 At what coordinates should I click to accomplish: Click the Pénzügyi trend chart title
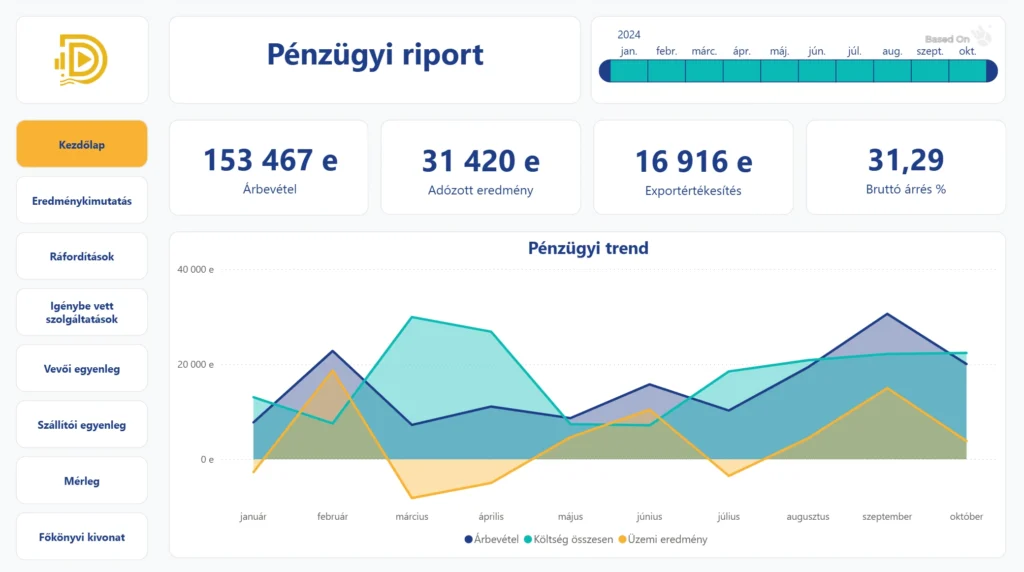(588, 248)
